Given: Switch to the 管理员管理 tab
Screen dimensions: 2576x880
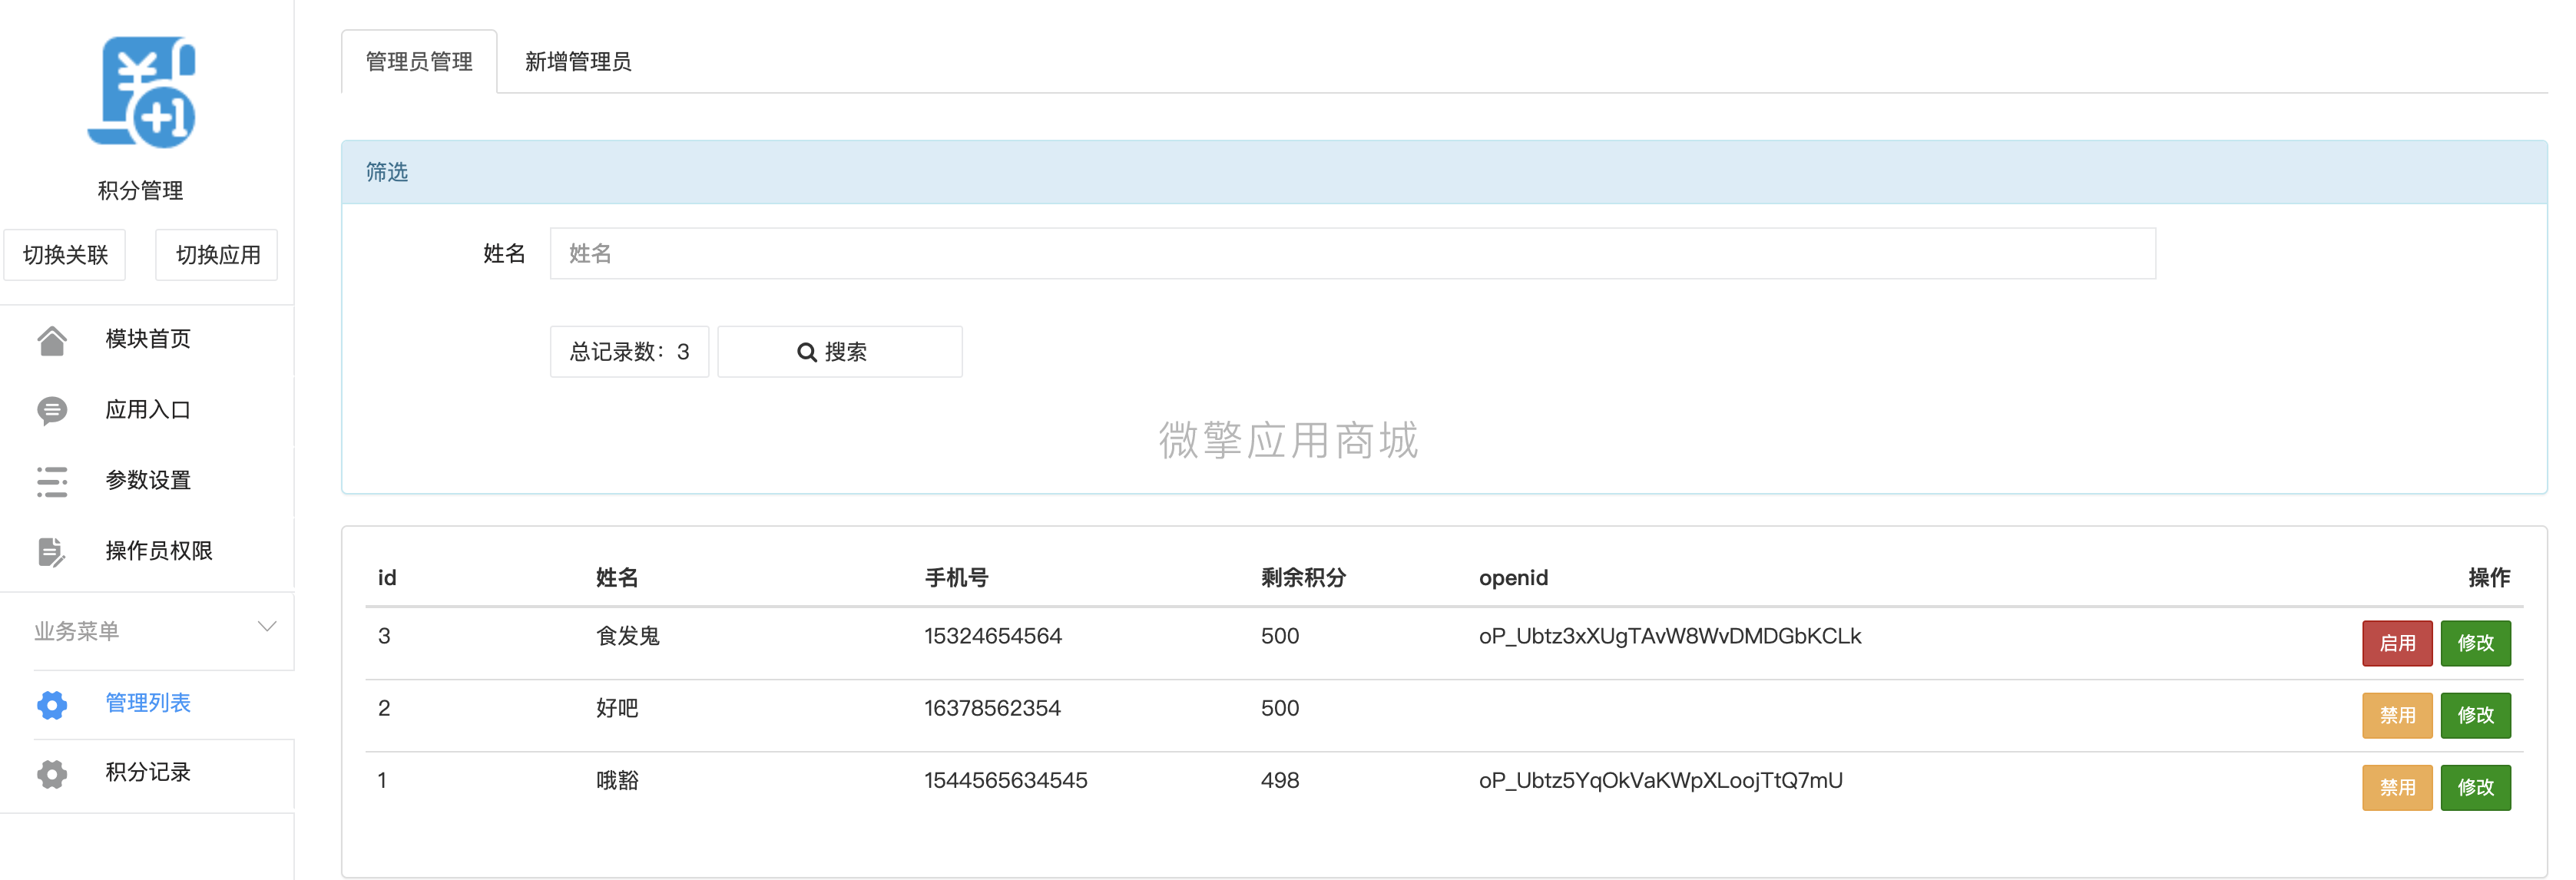Looking at the screenshot, I should tap(419, 62).
